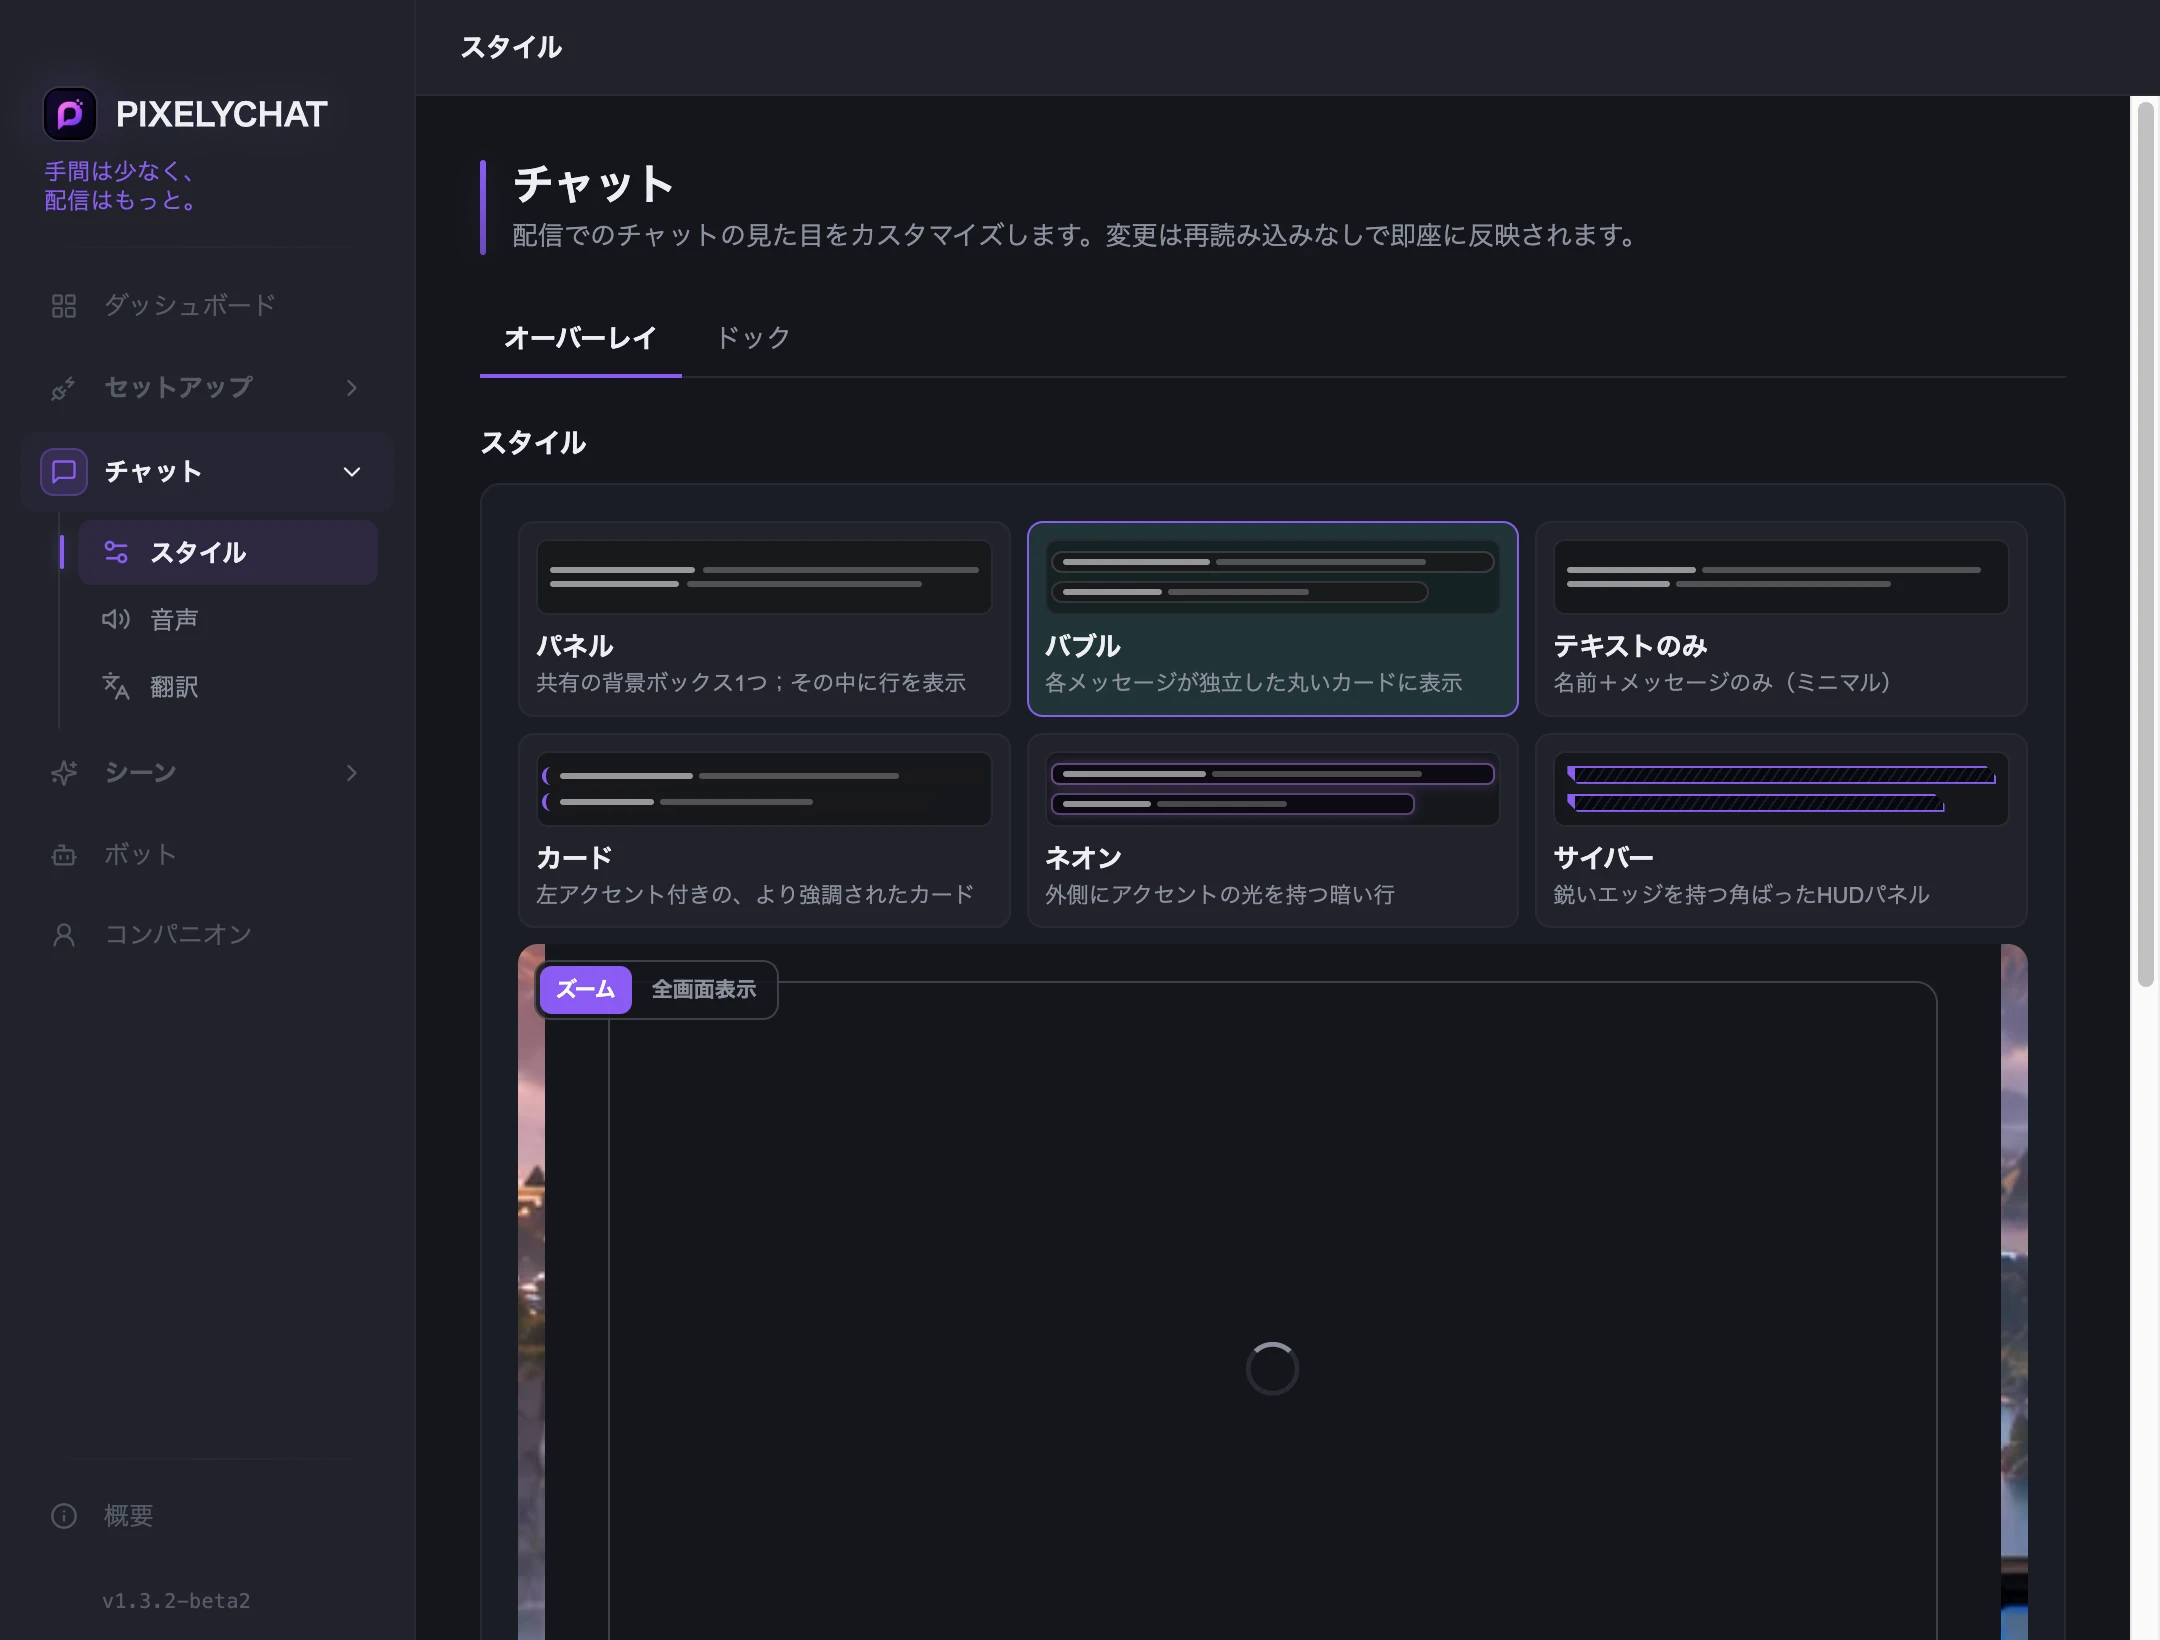2160x1640 pixels.
Task: Select the カード chat style
Action: pos(764,831)
